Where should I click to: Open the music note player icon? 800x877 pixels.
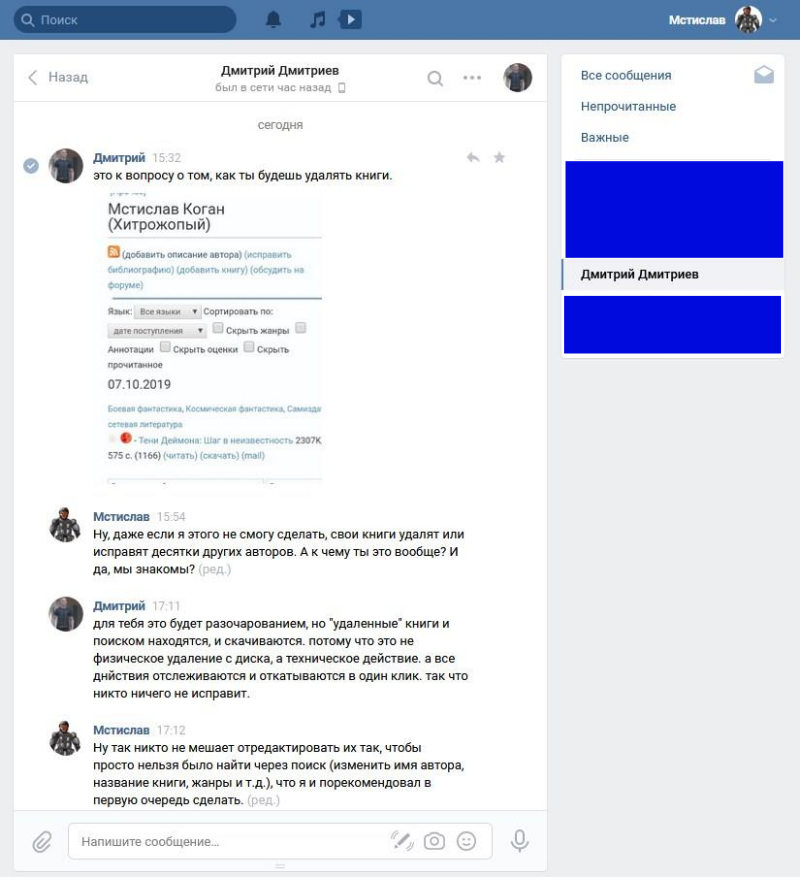point(318,20)
